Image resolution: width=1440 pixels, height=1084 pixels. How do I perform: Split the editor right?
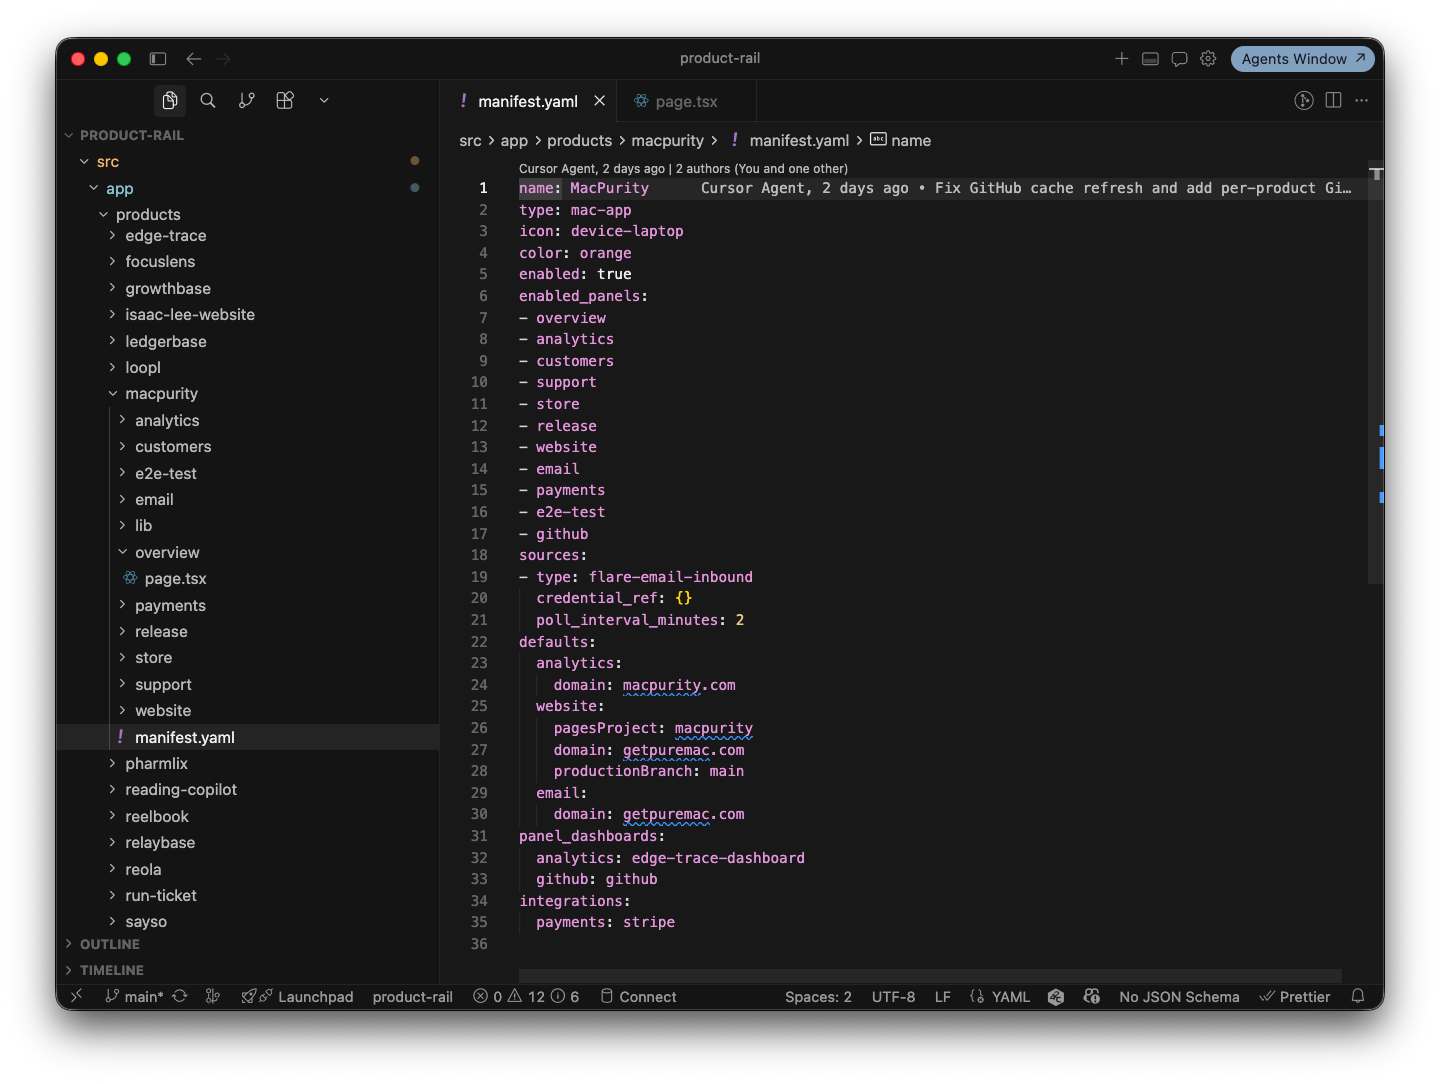1333,100
